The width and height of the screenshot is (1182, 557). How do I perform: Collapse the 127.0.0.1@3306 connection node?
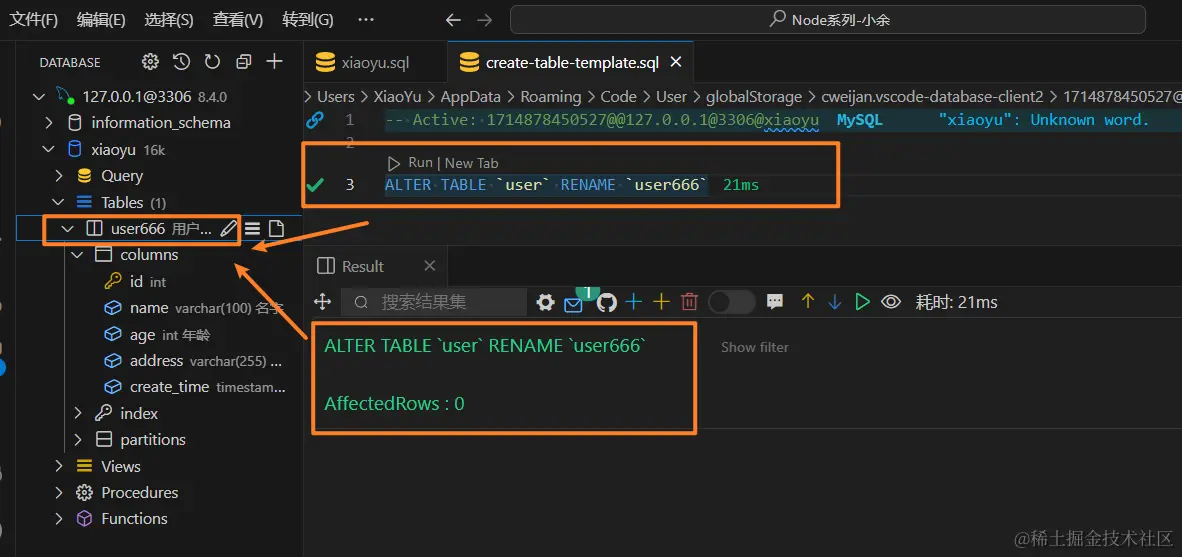pyautogui.click(x=39, y=96)
